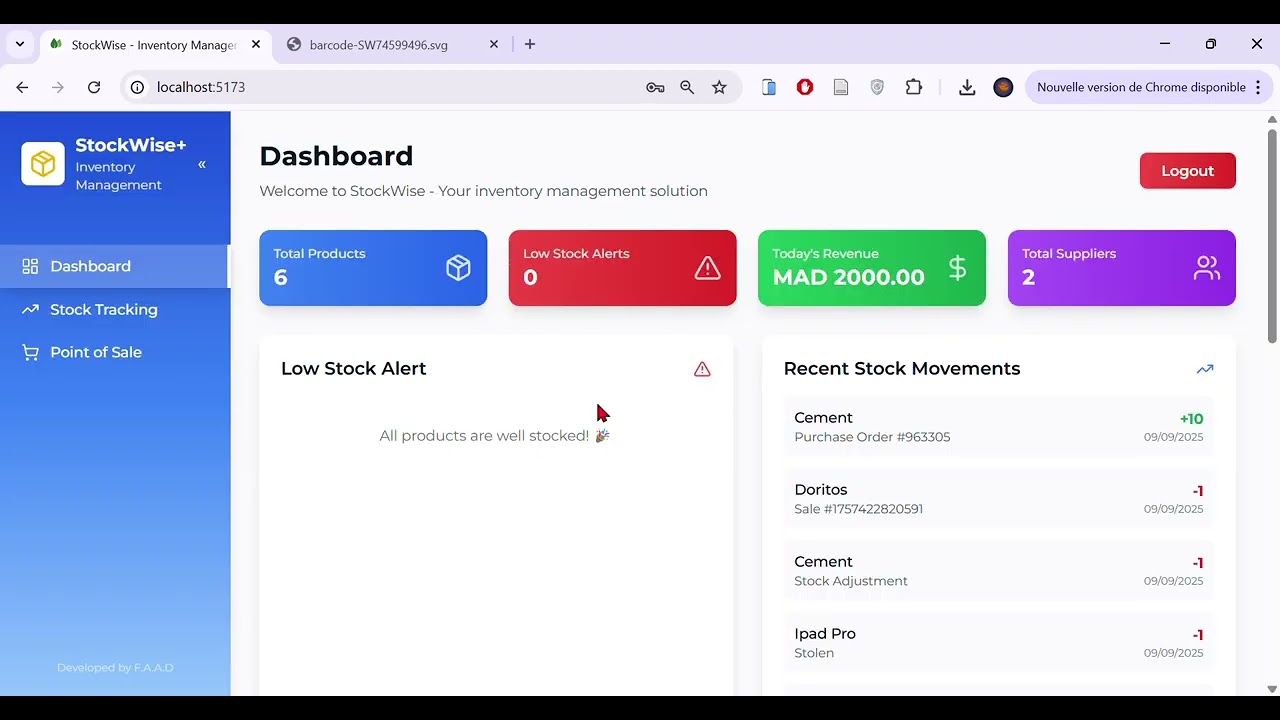
Task: Open a new browser tab
Action: [530, 45]
